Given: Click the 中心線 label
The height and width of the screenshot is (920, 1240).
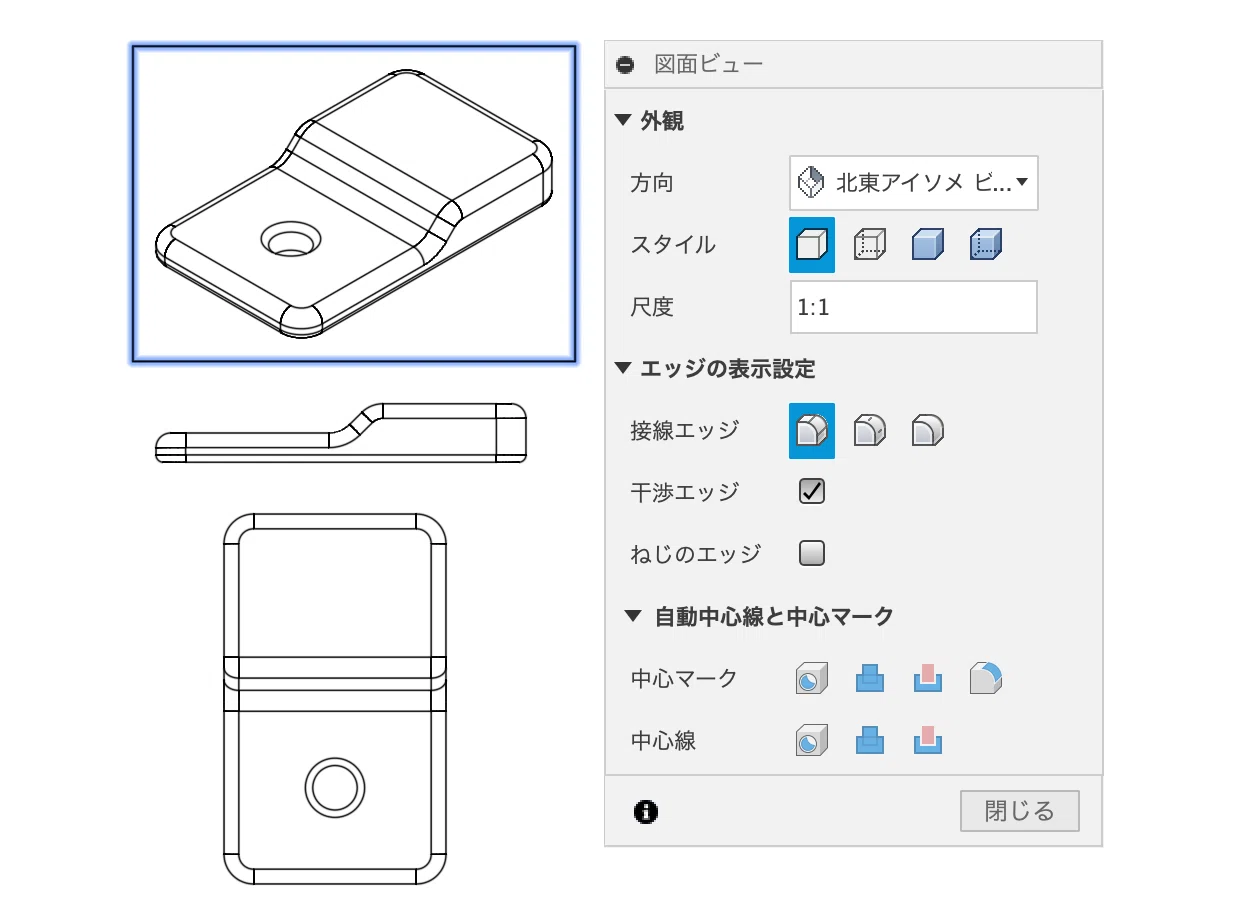Looking at the screenshot, I should coord(663,741).
